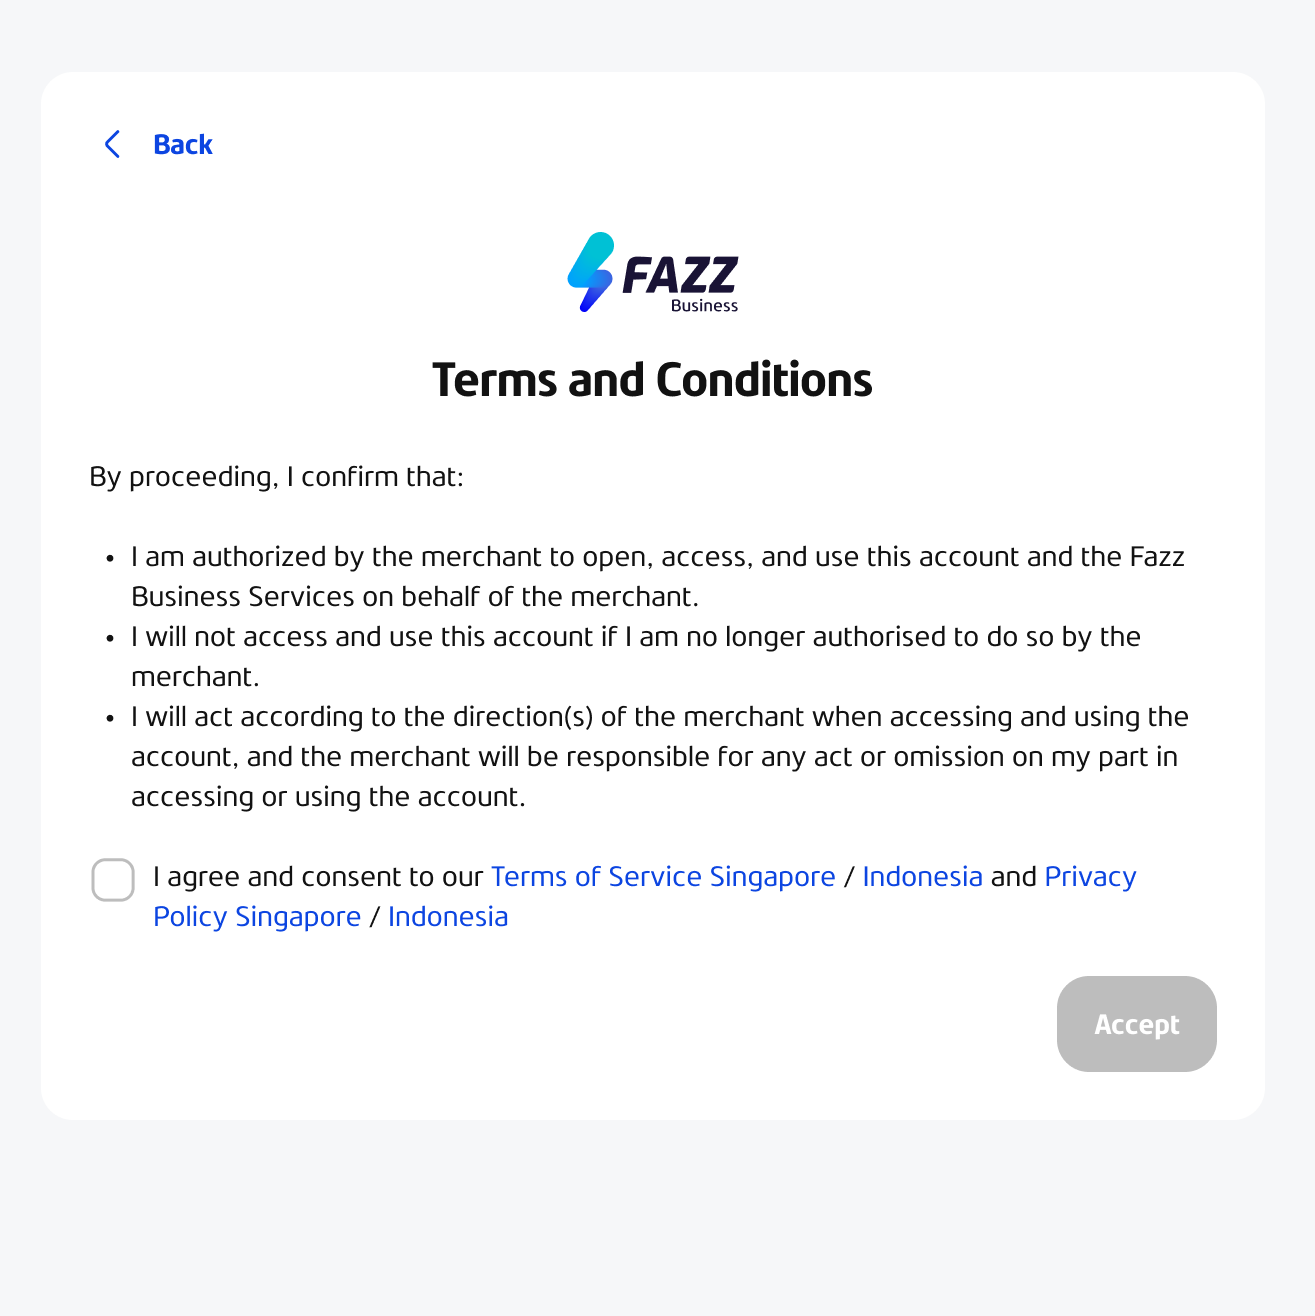1315x1316 pixels.
Task: Click the back chevron arrow icon
Action: [112, 144]
